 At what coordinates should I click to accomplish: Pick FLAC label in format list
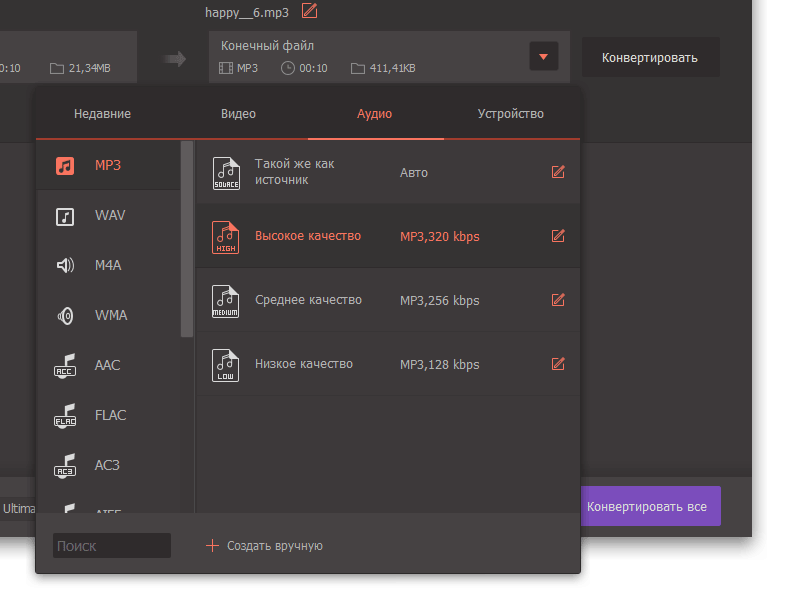[110, 415]
